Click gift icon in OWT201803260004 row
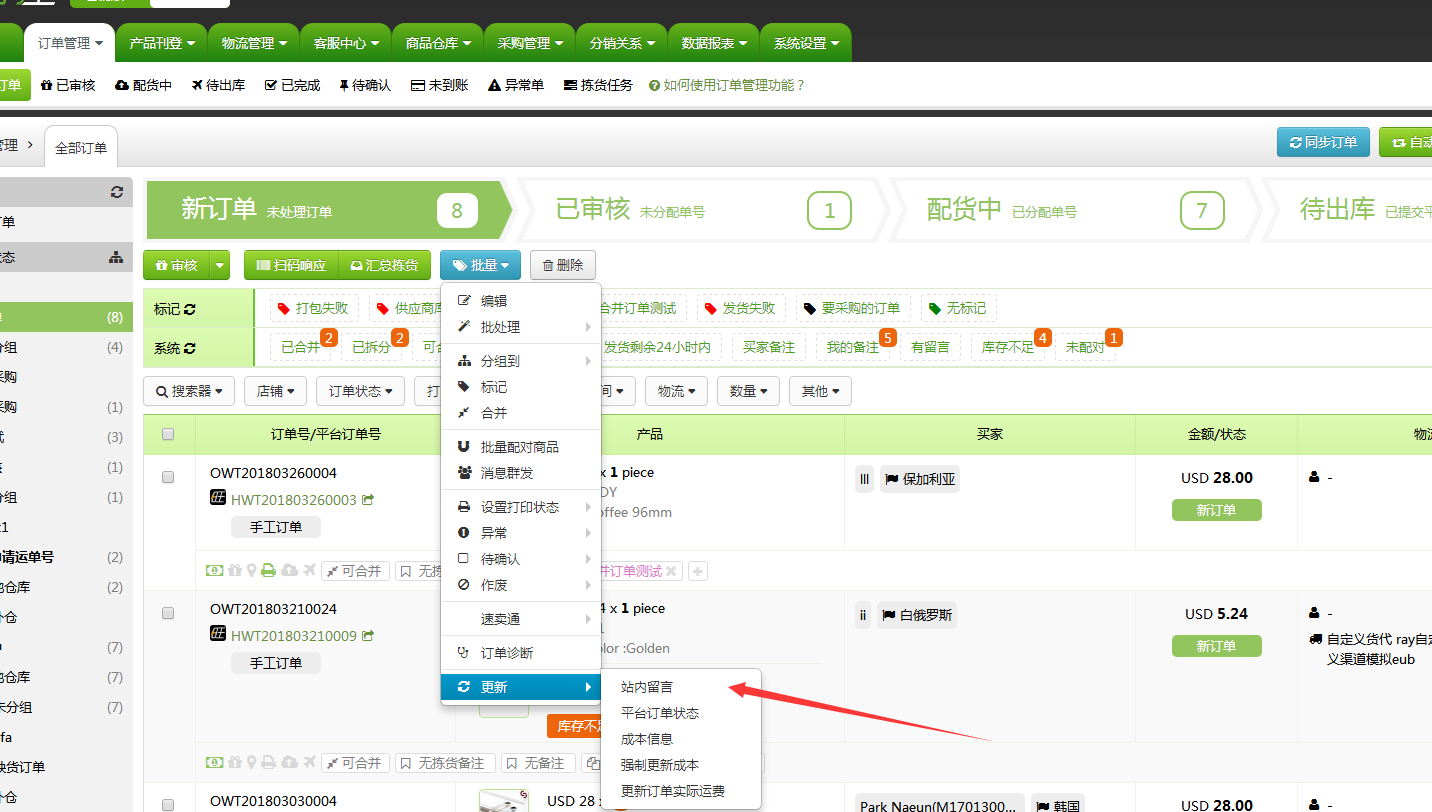This screenshot has width=1432, height=812. point(235,570)
